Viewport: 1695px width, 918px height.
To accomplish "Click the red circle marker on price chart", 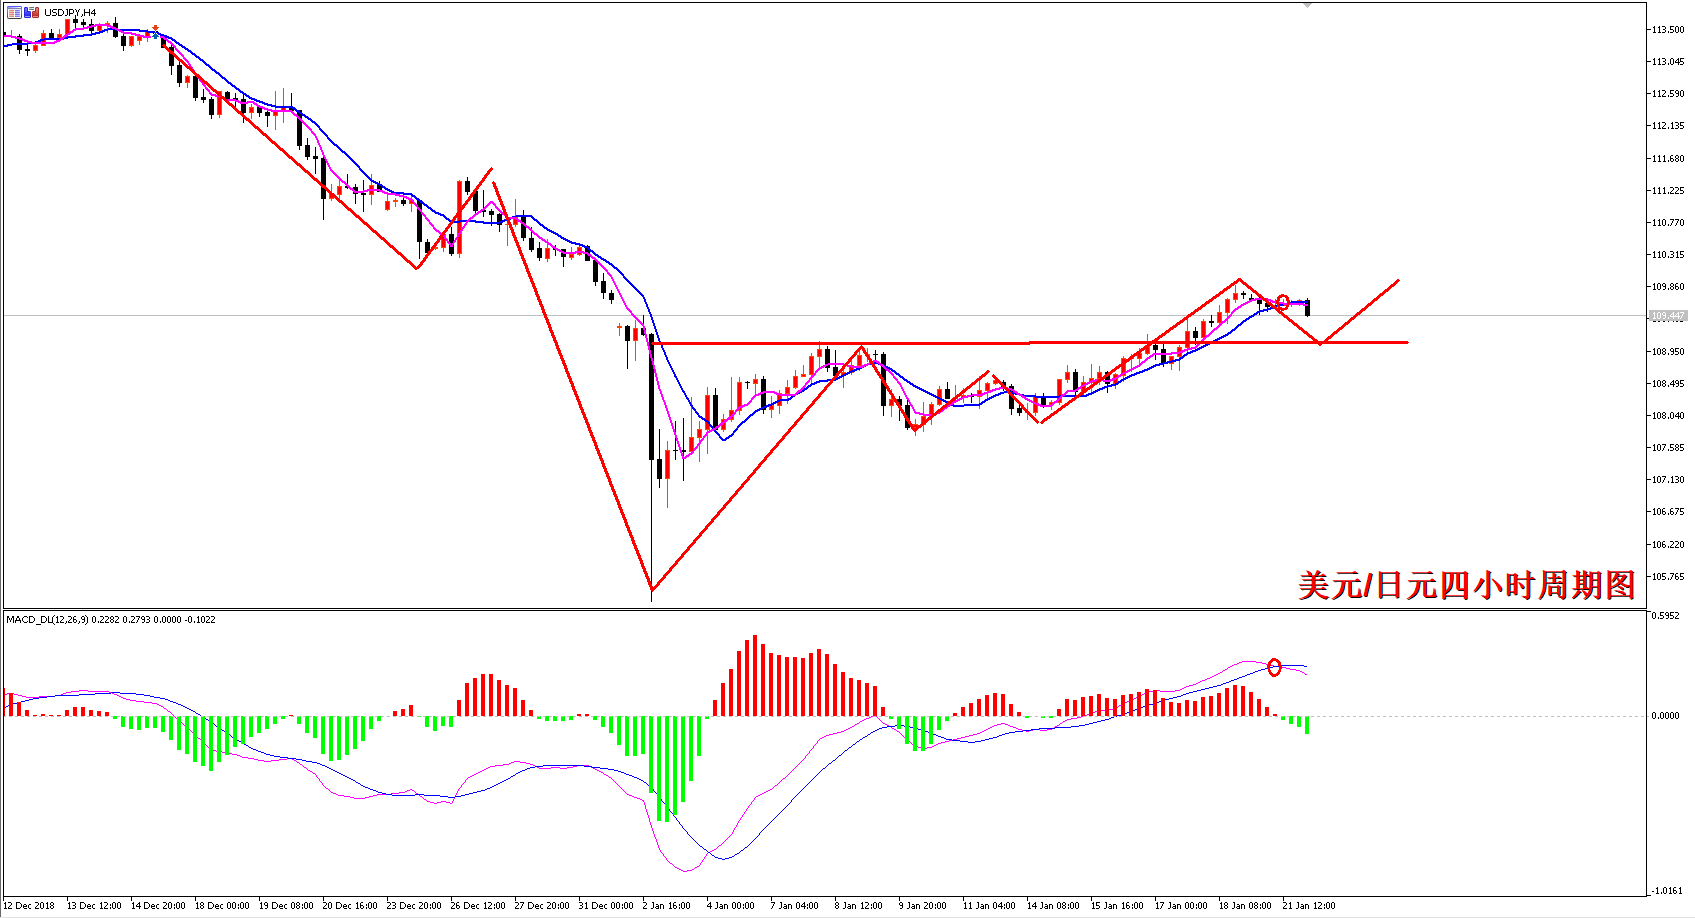I will (1283, 302).
